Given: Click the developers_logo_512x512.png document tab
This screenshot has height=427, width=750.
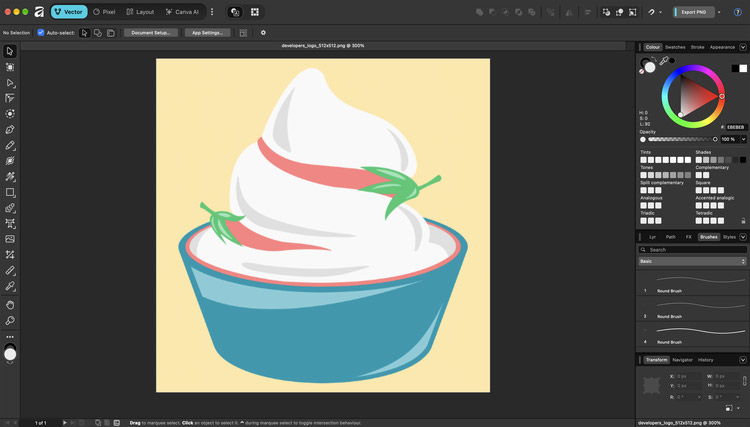Looking at the screenshot, I should 323,46.
